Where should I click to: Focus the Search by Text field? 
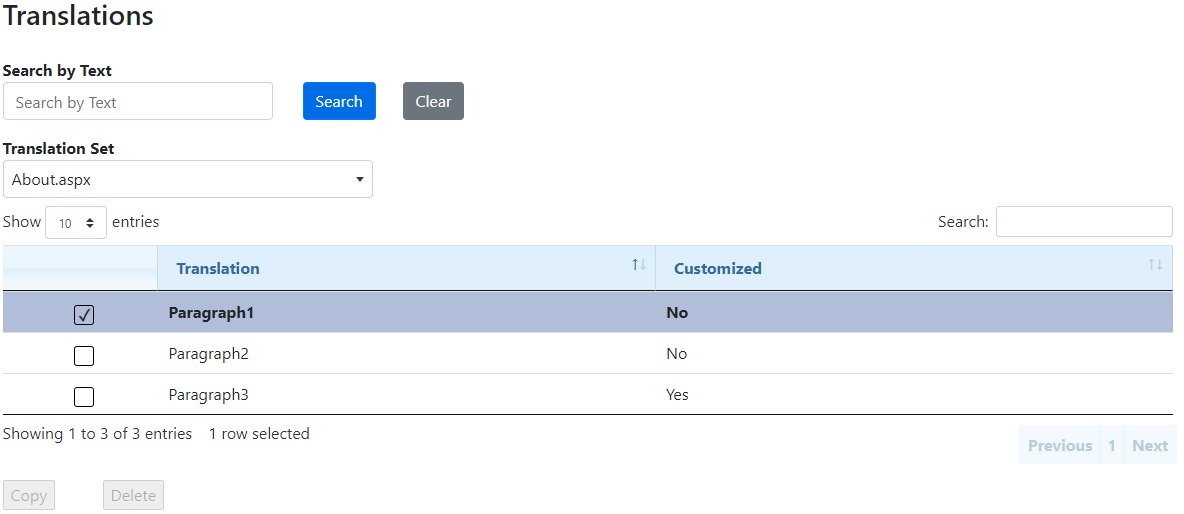[x=138, y=102]
